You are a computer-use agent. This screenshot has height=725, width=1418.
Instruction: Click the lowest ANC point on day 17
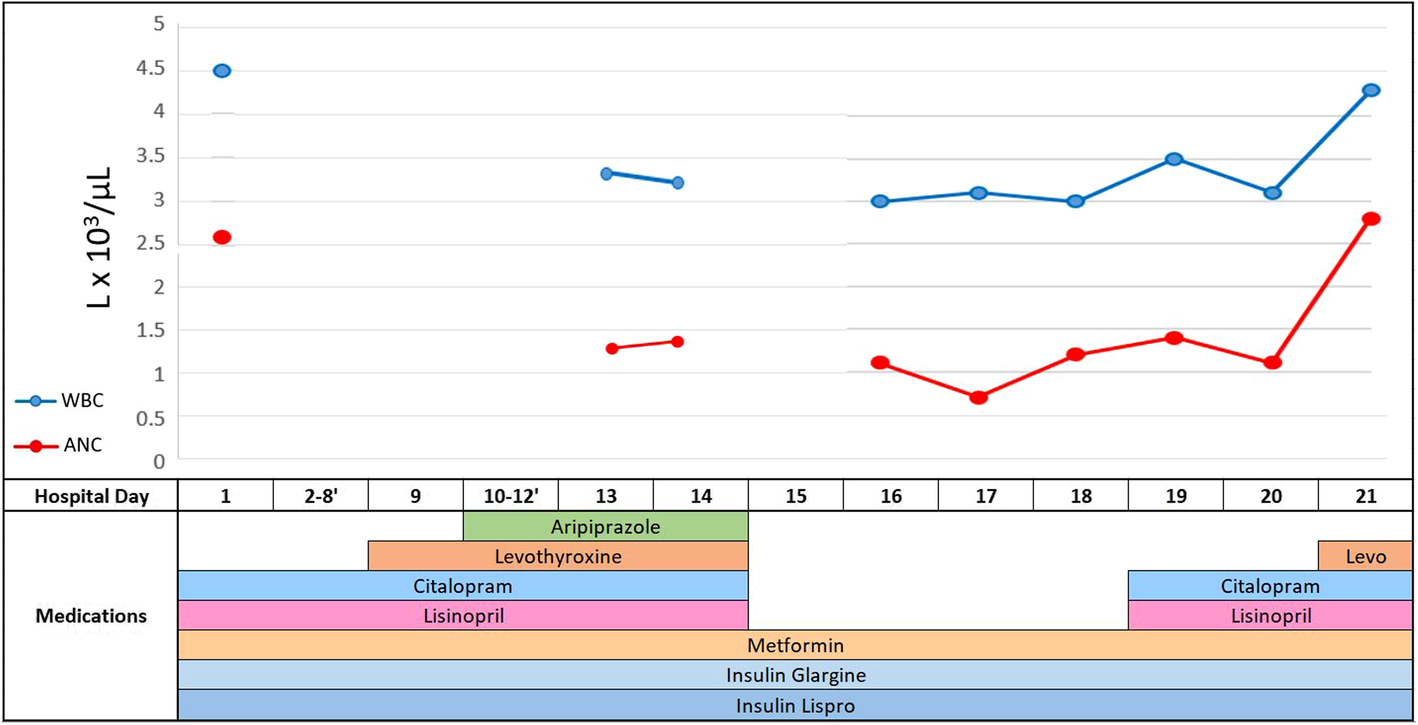pos(979,397)
